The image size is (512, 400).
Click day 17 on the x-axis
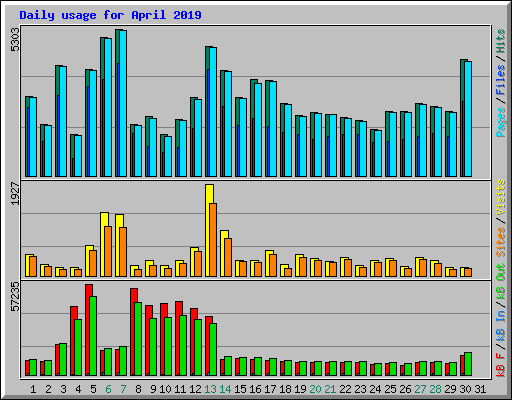pos(270,389)
